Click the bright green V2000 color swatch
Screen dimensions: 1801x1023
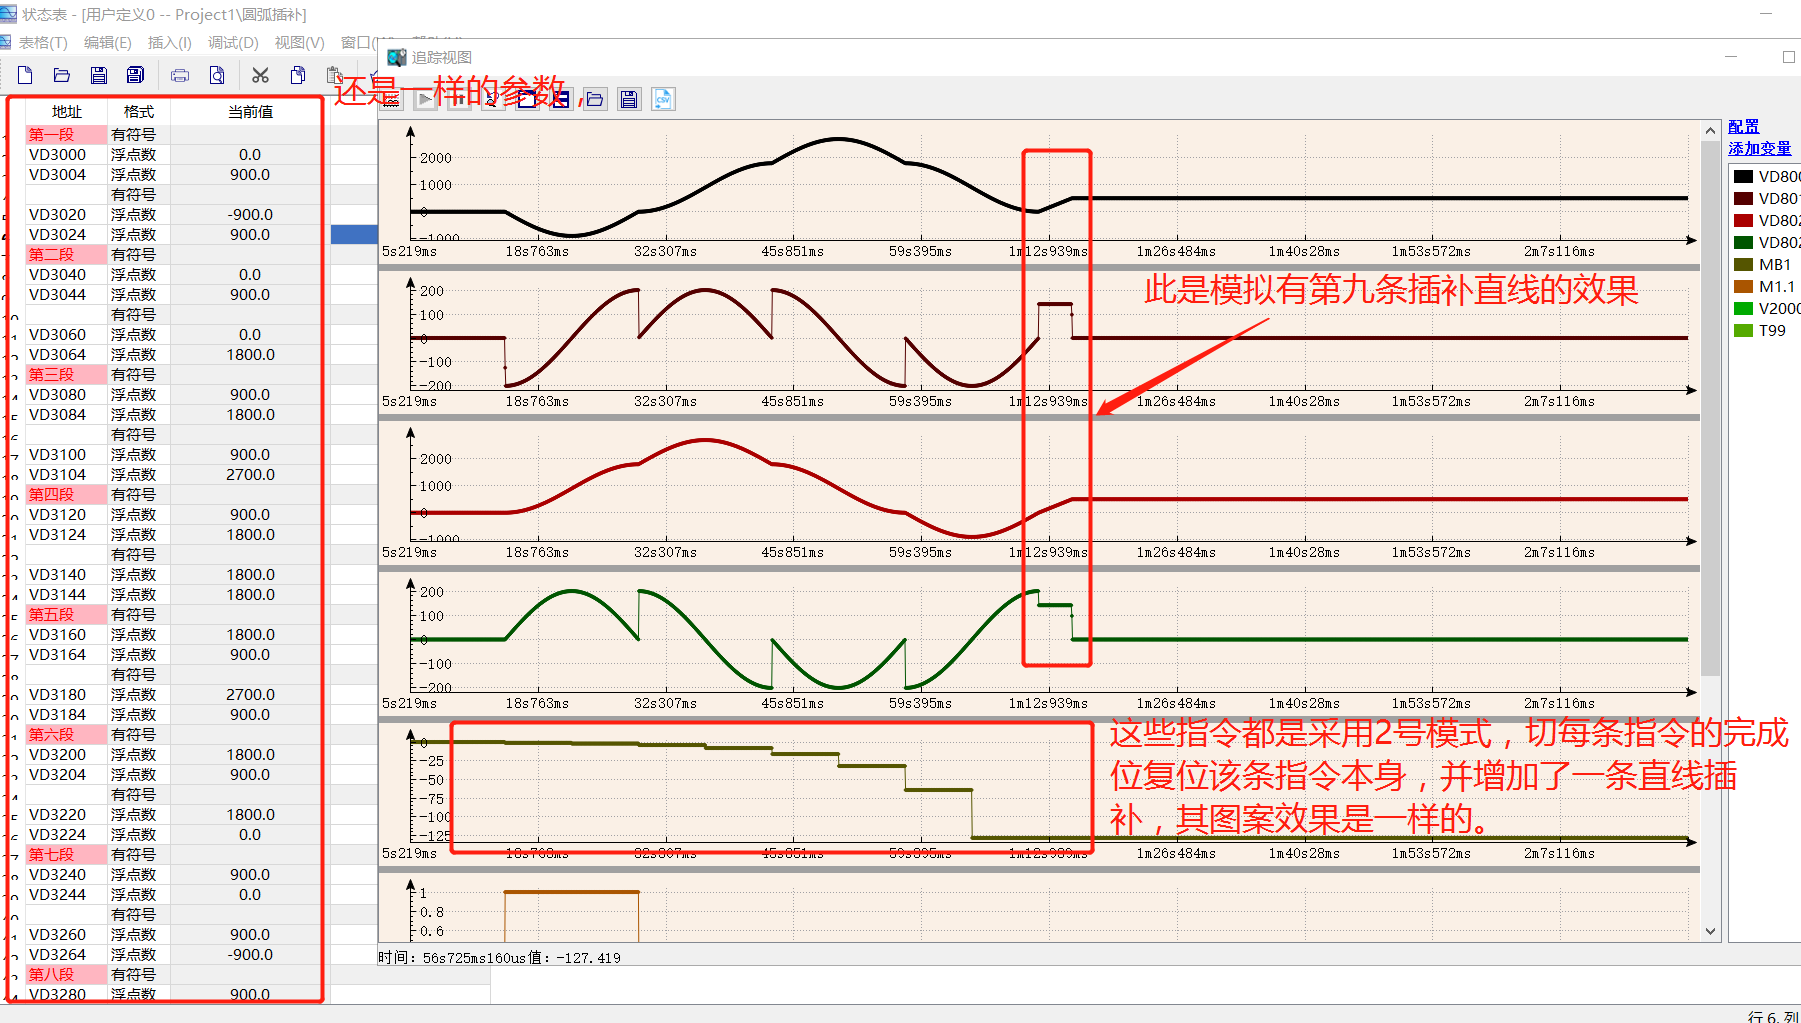(1743, 309)
